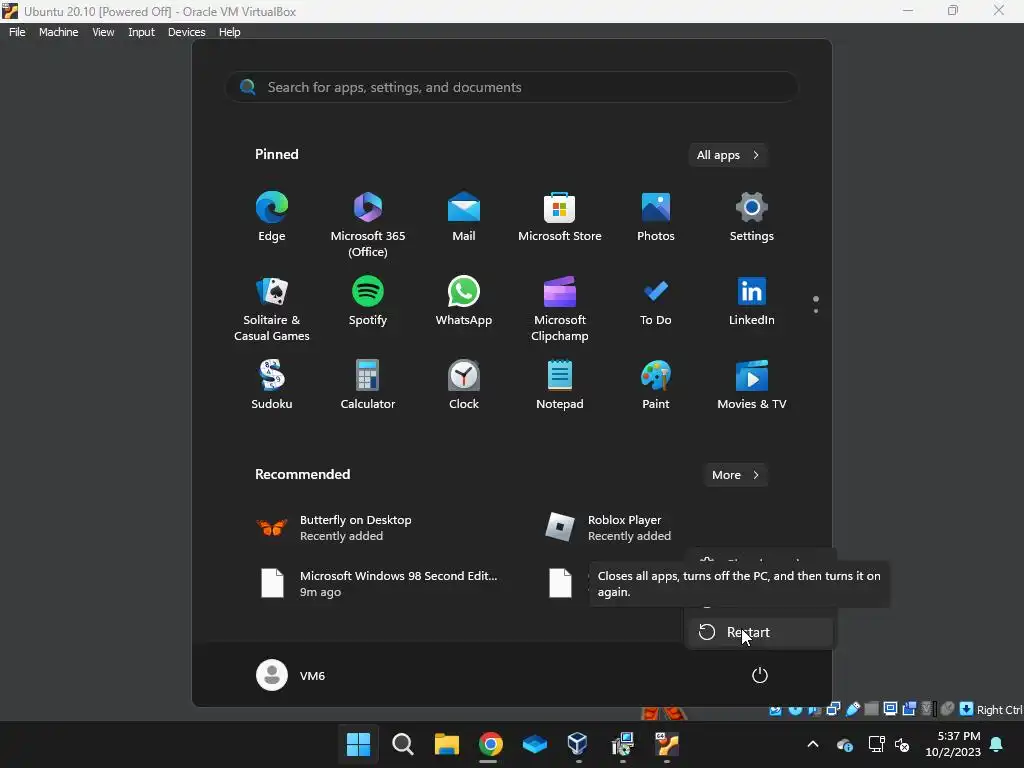
Task: Open the taskbar Search magnifier
Action: [402, 744]
